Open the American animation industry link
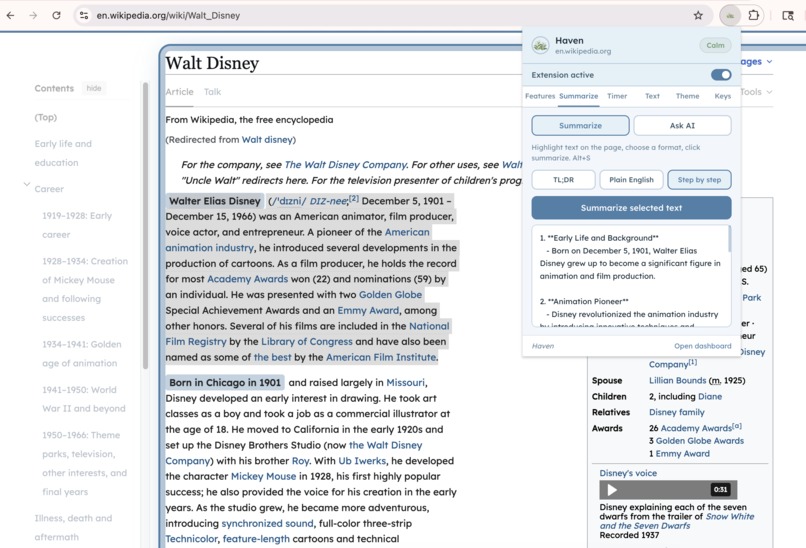Viewport: 806px width, 548px height. pyautogui.click(x=297, y=240)
